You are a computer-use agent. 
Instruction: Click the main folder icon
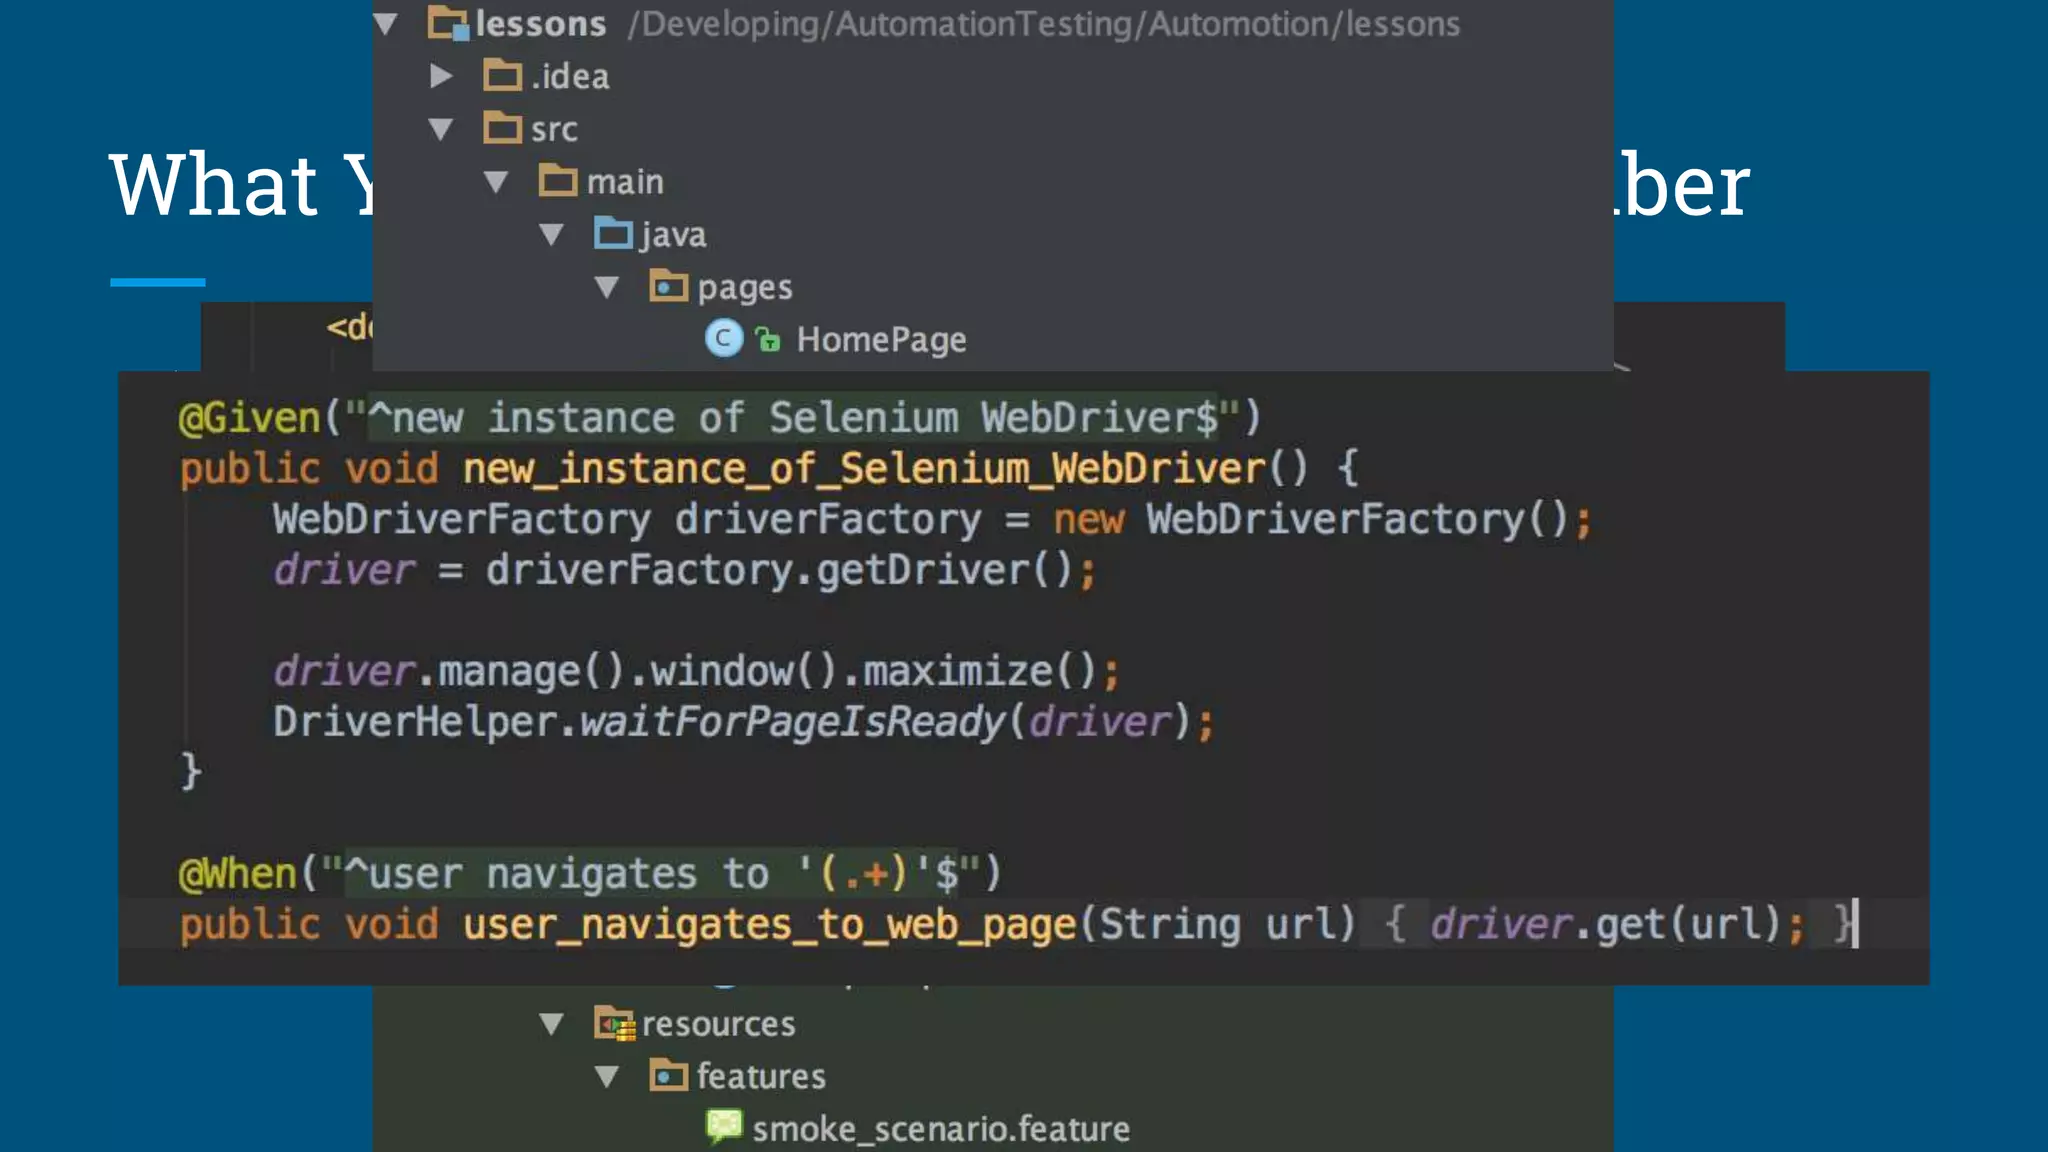(x=558, y=181)
